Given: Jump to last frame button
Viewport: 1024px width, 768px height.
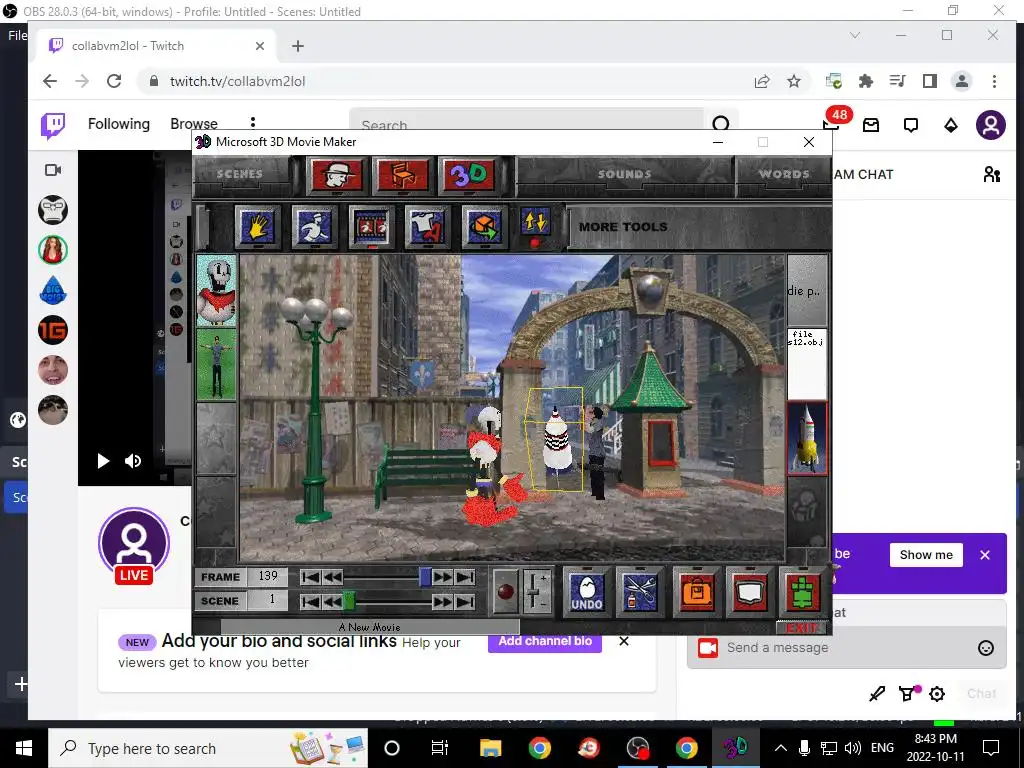Looking at the screenshot, I should coord(465,577).
